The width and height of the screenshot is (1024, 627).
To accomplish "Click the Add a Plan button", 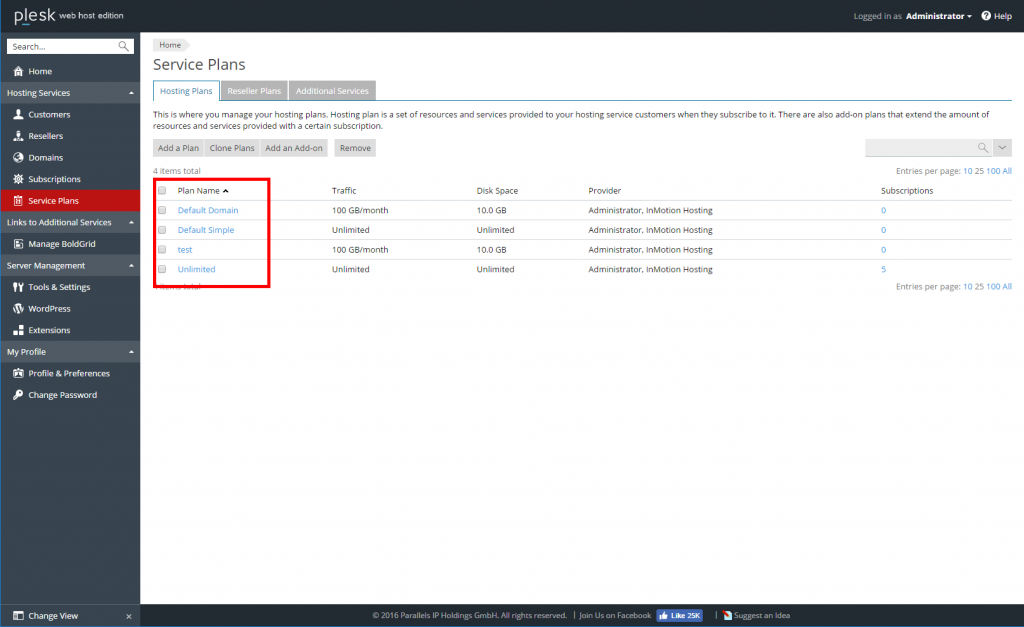I will click(x=178, y=148).
